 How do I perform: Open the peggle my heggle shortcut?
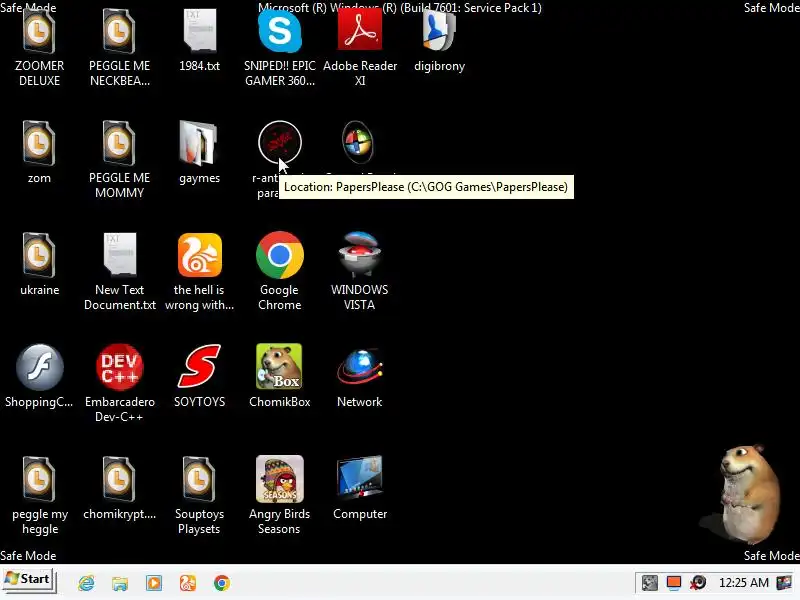[x=39, y=479]
